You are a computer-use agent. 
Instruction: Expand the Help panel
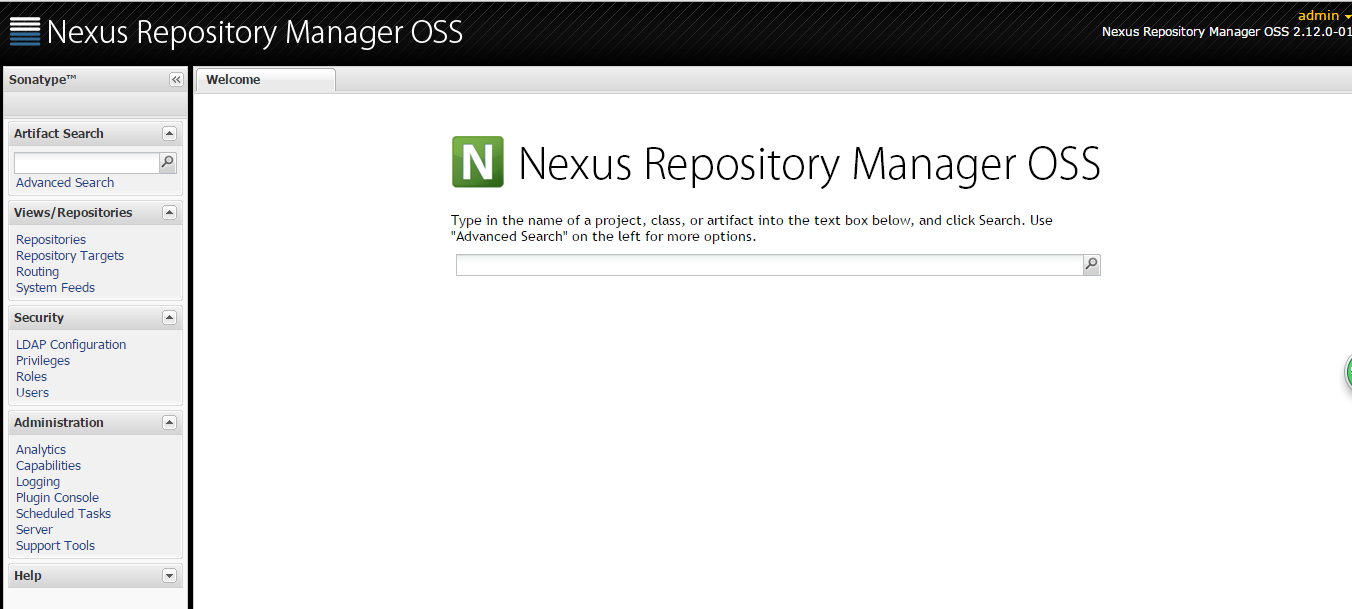click(x=169, y=575)
